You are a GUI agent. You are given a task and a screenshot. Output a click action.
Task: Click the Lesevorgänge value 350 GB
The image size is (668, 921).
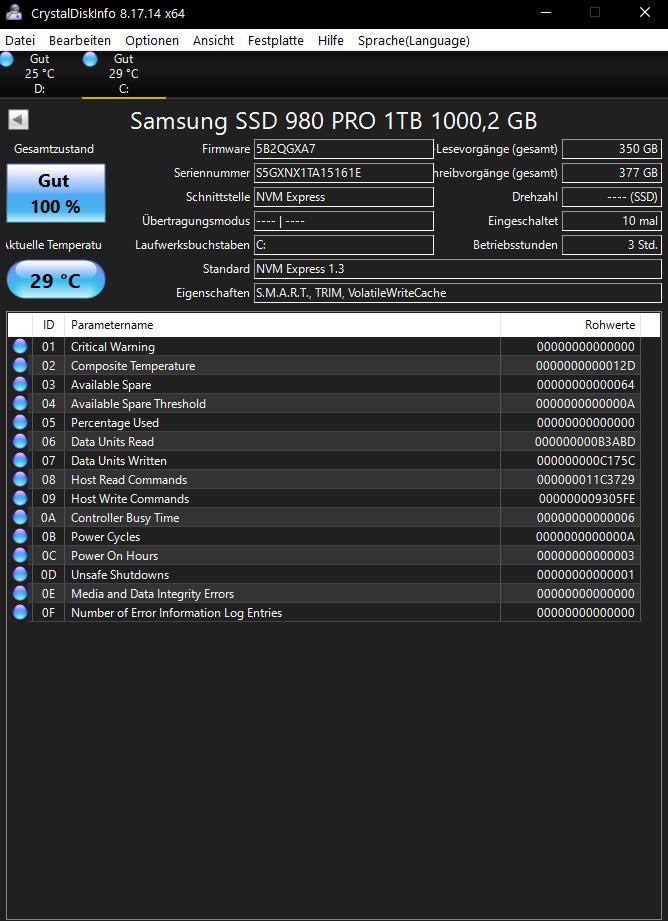(612, 149)
